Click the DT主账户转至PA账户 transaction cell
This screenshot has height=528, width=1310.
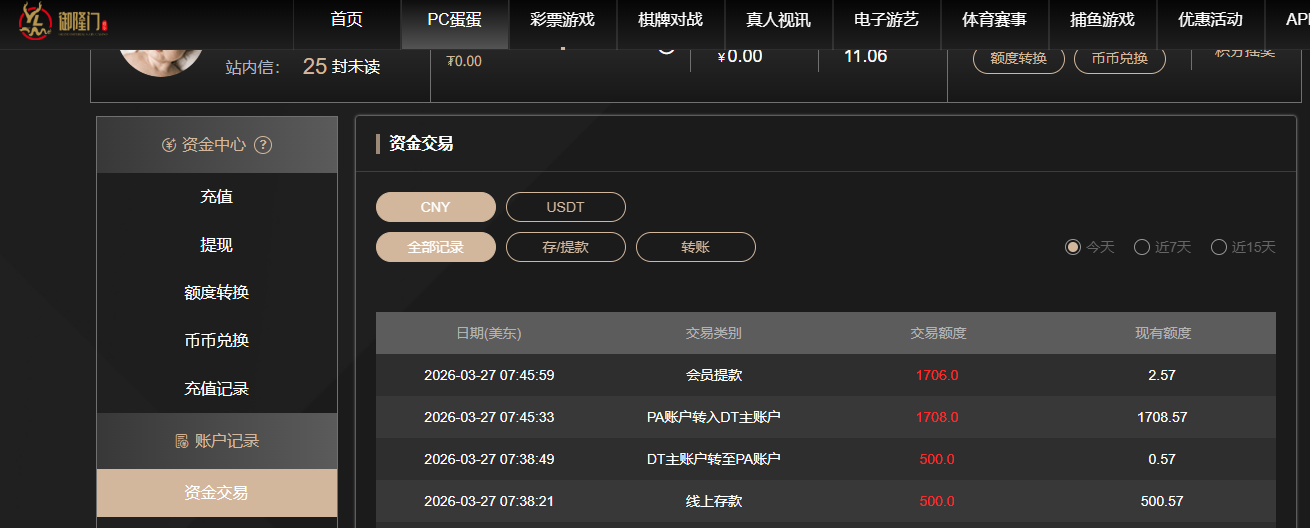pyautogui.click(x=714, y=460)
